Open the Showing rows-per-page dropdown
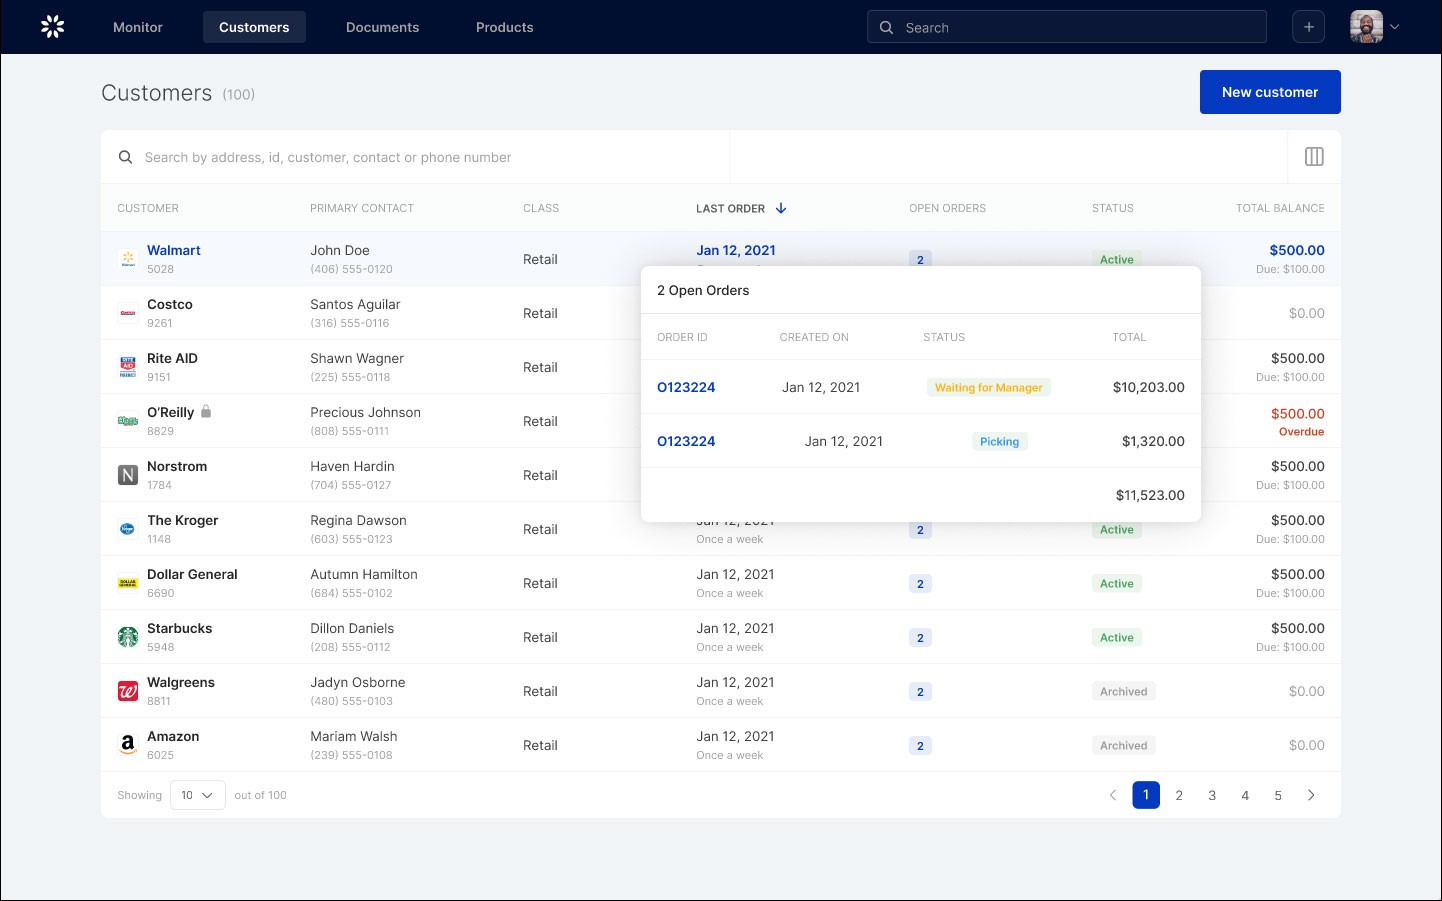Viewport: 1442px width, 901px height. [x=197, y=794]
